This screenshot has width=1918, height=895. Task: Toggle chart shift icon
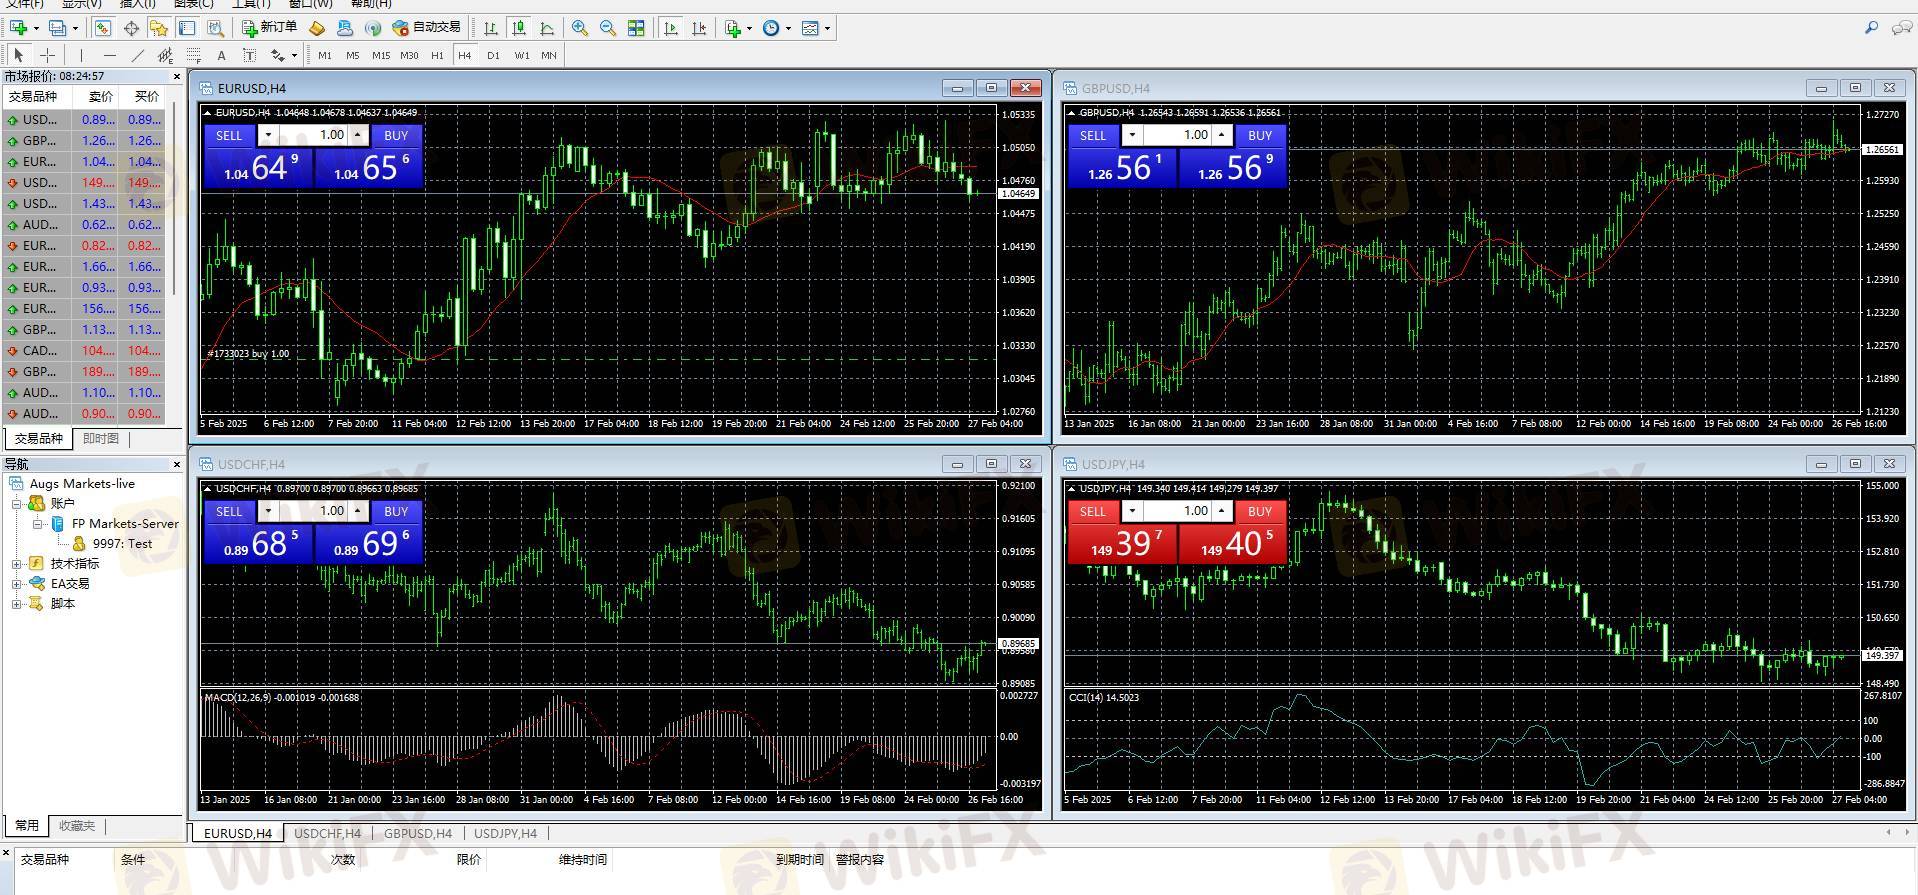tap(699, 28)
